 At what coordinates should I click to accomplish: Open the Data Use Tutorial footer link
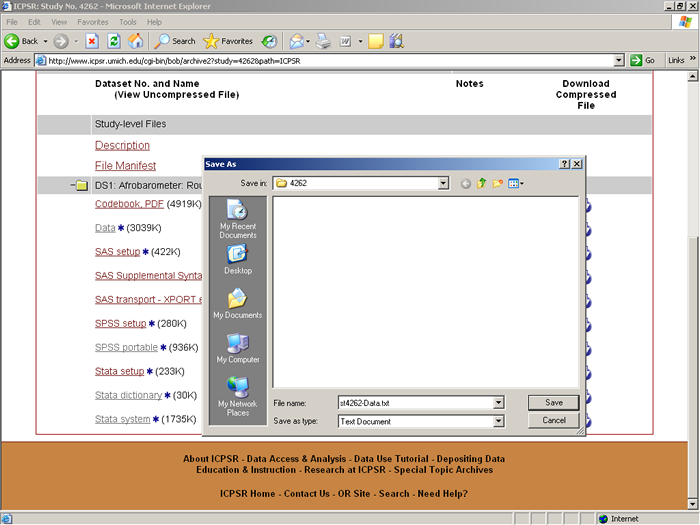(x=391, y=459)
